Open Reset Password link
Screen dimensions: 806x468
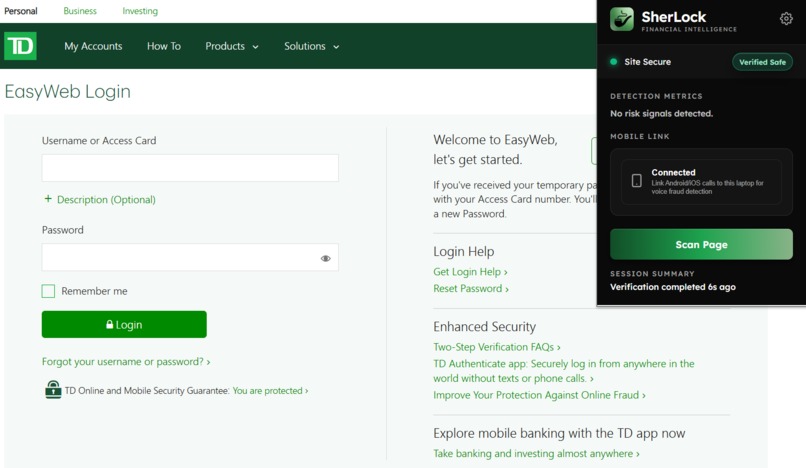[x=471, y=289]
